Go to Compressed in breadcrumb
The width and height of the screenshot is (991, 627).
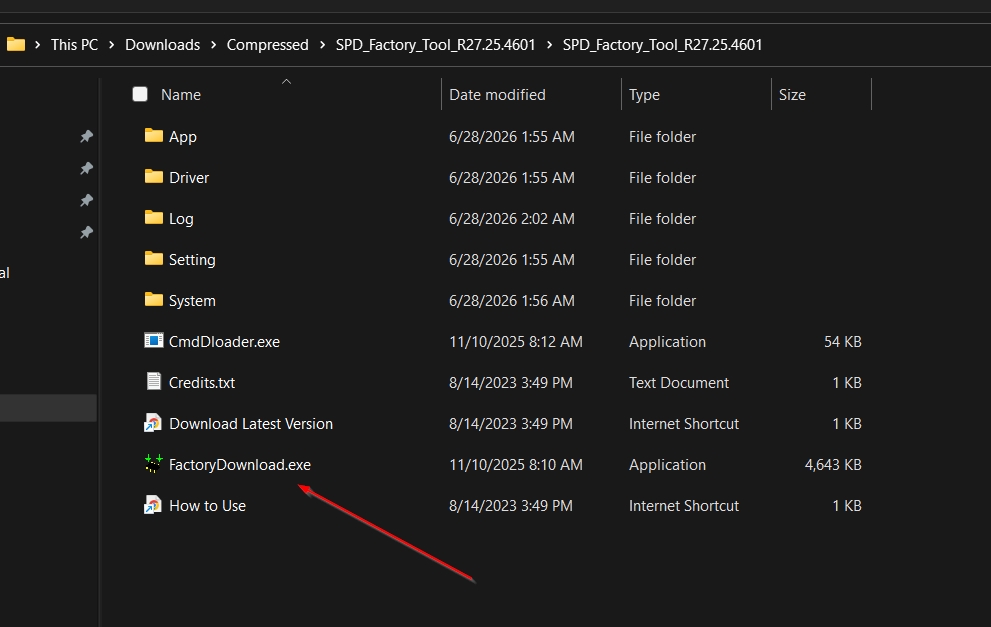pos(267,45)
